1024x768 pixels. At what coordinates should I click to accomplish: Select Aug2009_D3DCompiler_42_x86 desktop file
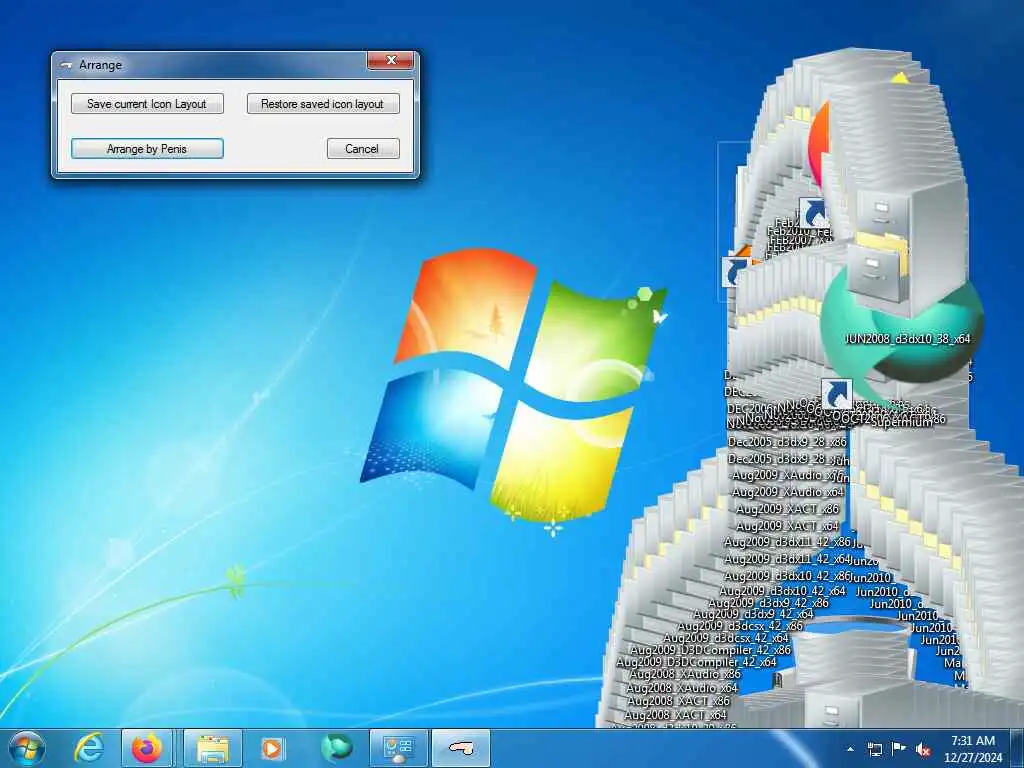point(710,650)
